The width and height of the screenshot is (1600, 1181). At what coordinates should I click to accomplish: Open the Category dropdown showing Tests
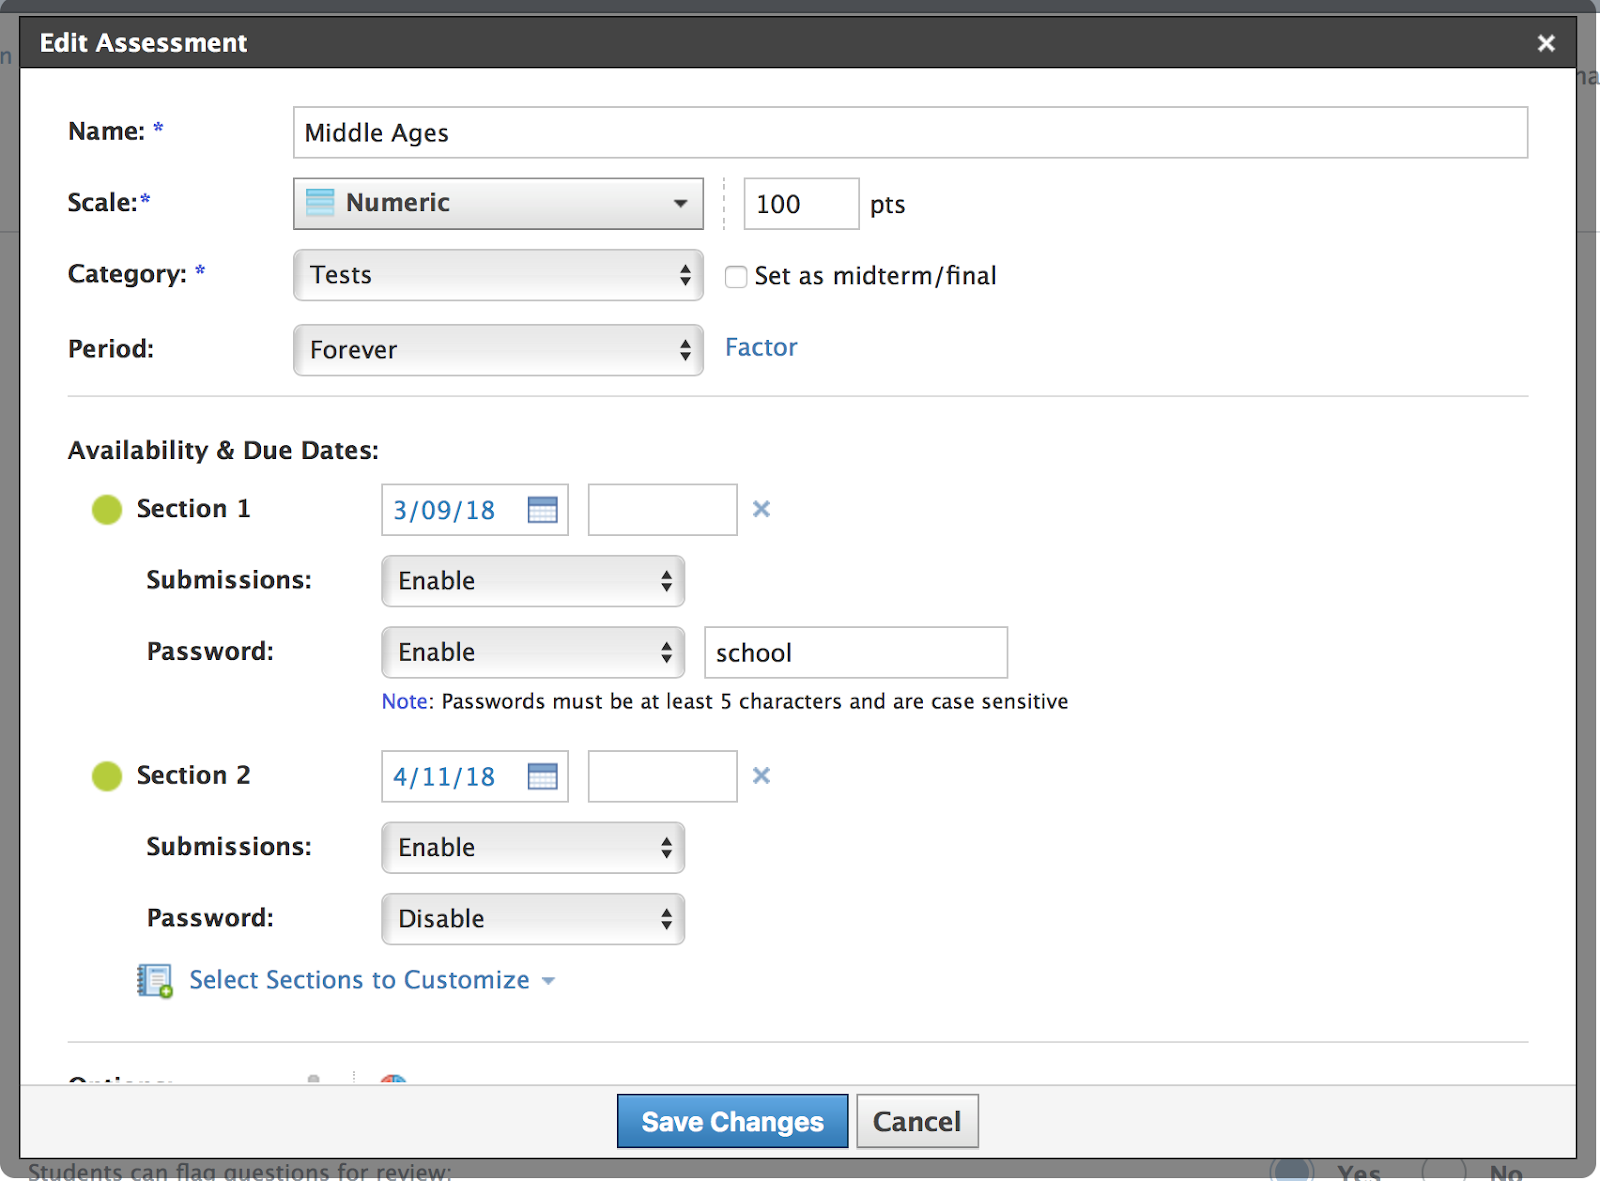coord(498,275)
